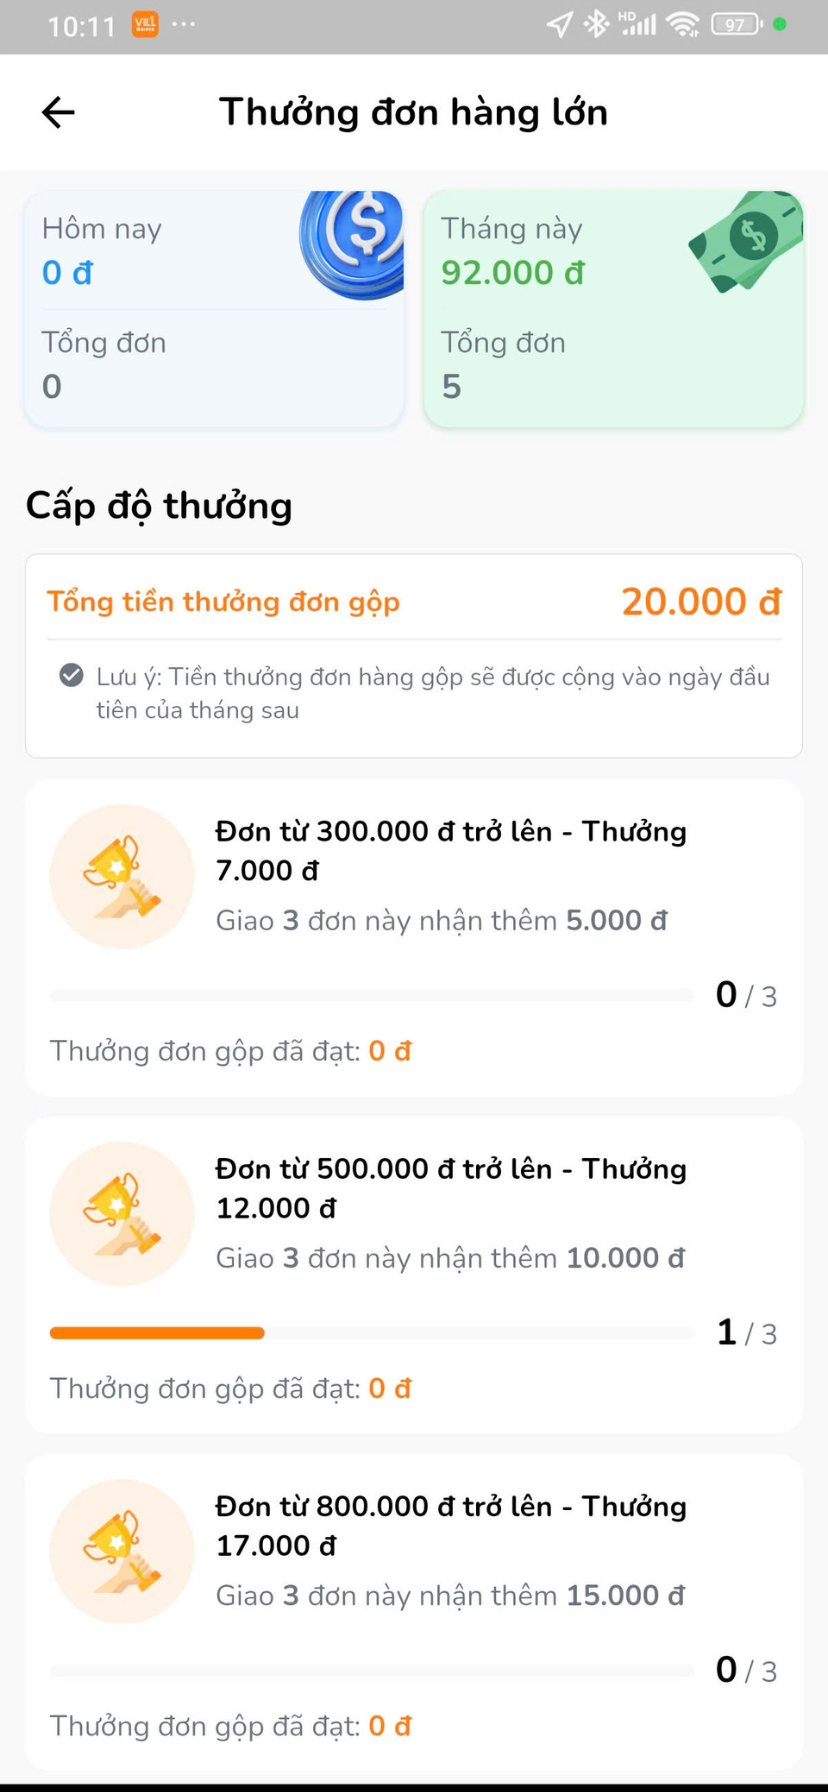Tap the Cấp độ thưởng section heading

(159, 506)
